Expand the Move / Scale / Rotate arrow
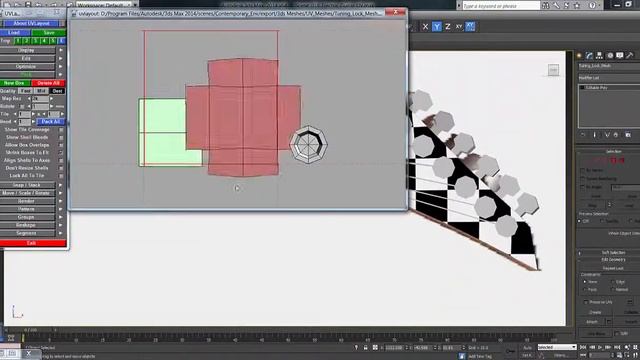This screenshot has width=640, height=360. [61, 193]
